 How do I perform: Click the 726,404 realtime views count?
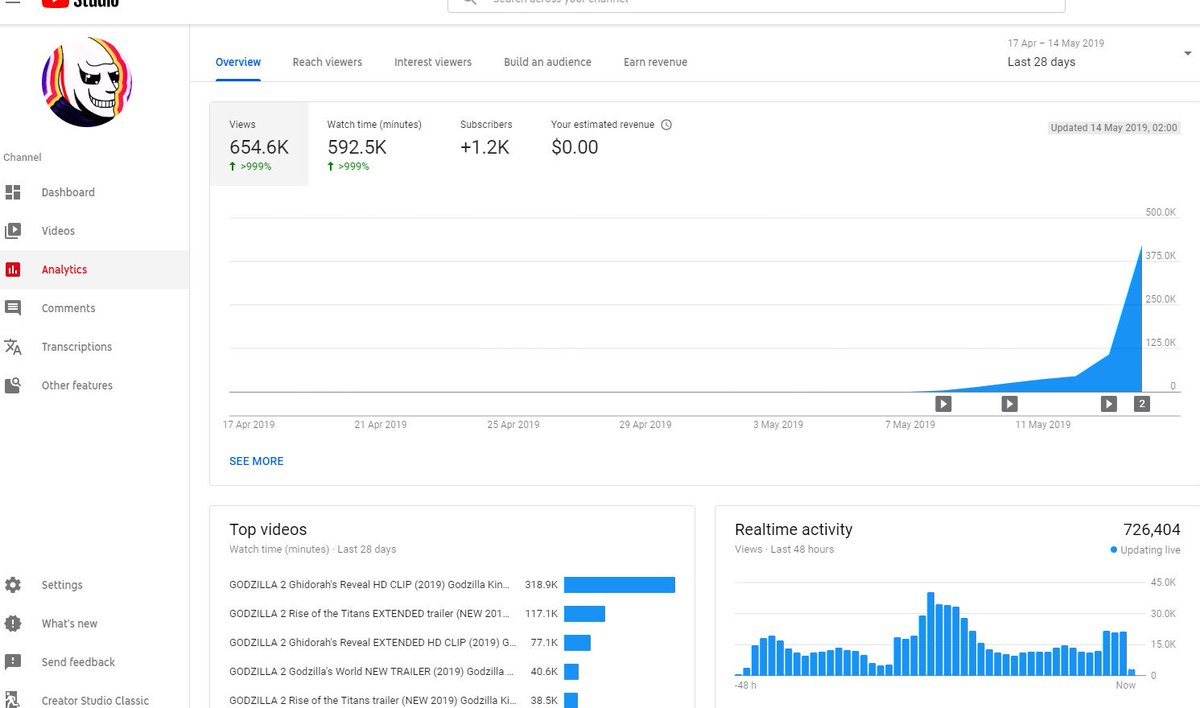pyautogui.click(x=1151, y=529)
